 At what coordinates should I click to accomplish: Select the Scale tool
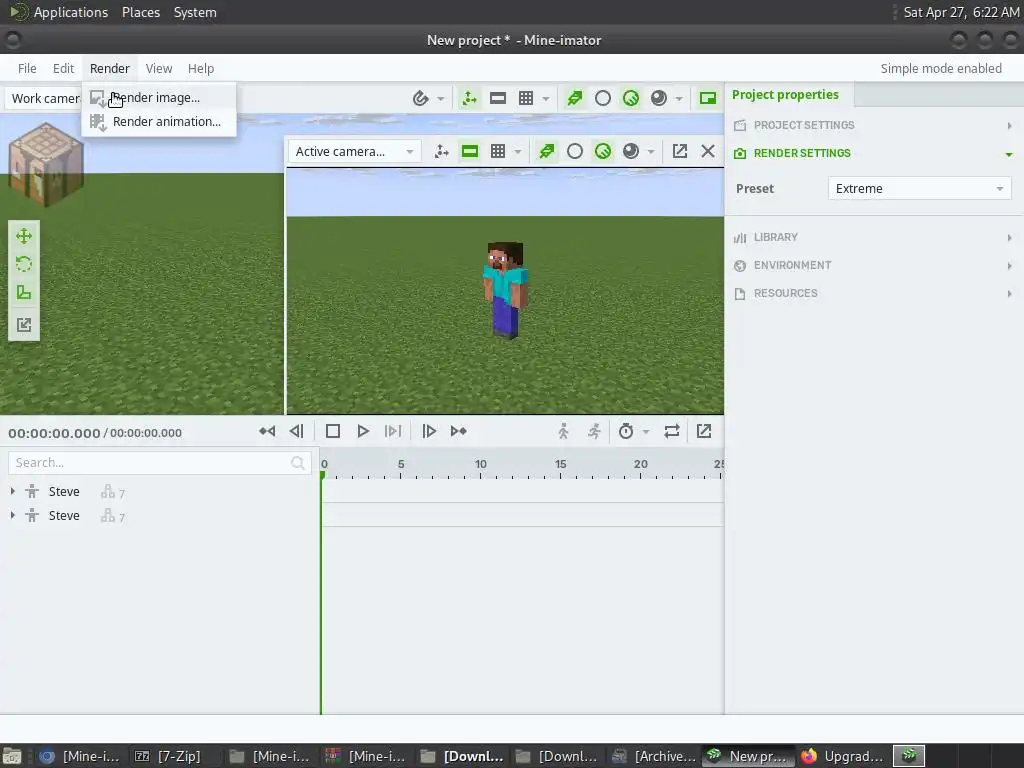(24, 293)
